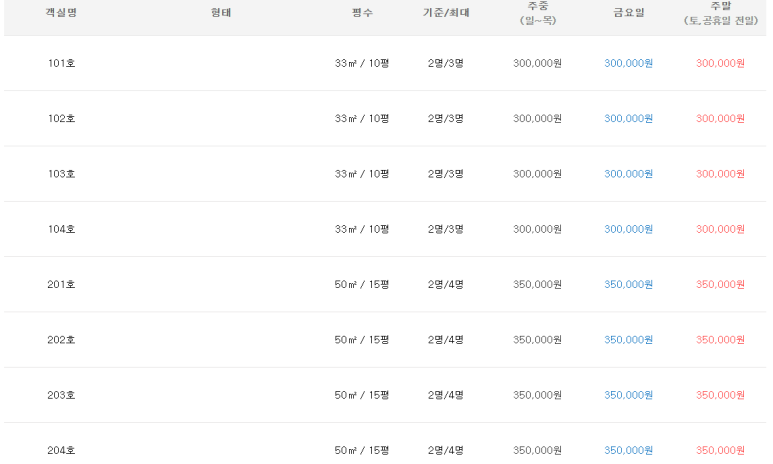Select room name 204호
Screen dimensions: 773x464
pos(61,450)
